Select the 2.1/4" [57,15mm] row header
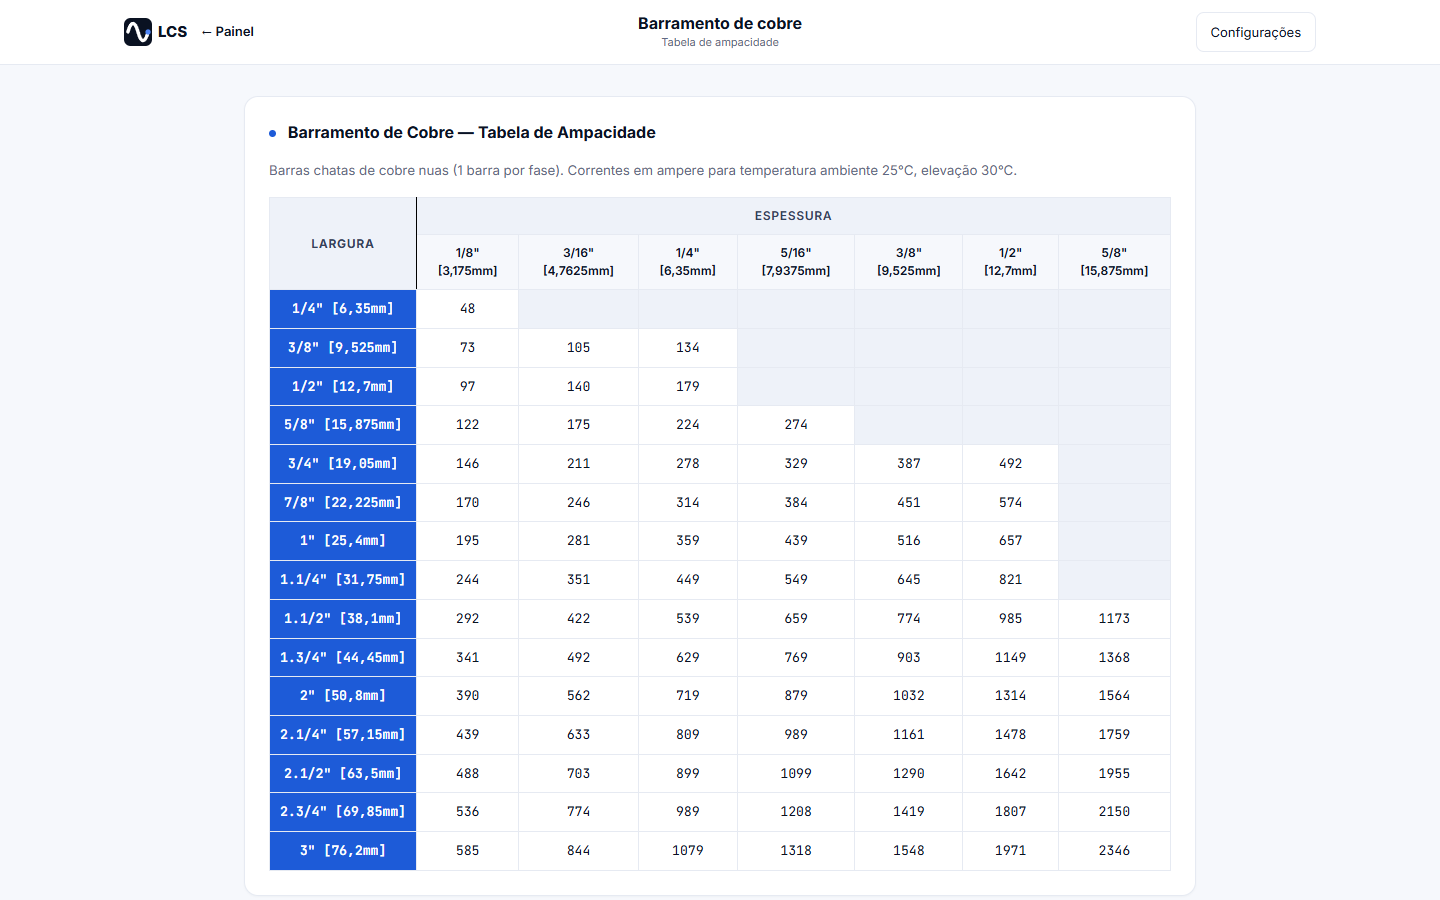The image size is (1440, 900). point(343,735)
